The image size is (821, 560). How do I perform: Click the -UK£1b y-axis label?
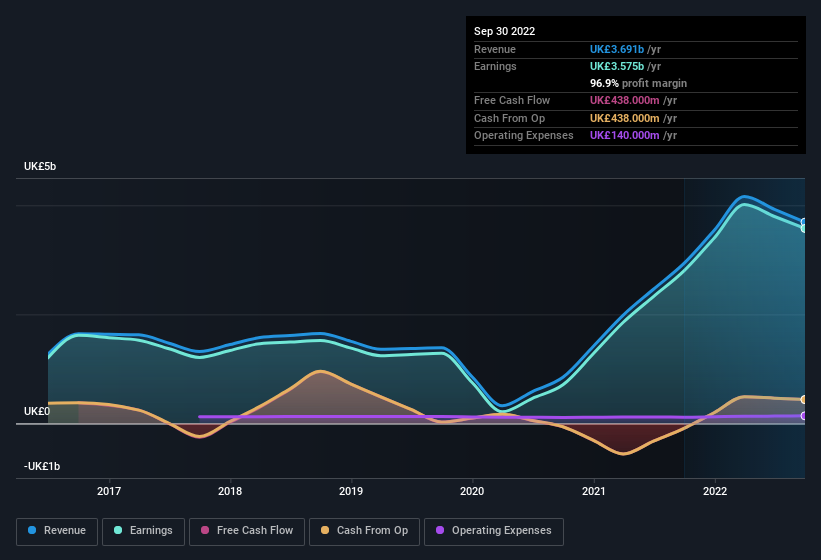42,466
